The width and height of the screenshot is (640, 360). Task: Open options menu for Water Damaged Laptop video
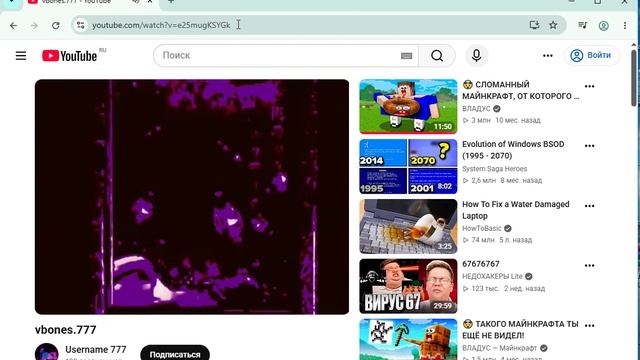tap(589, 206)
